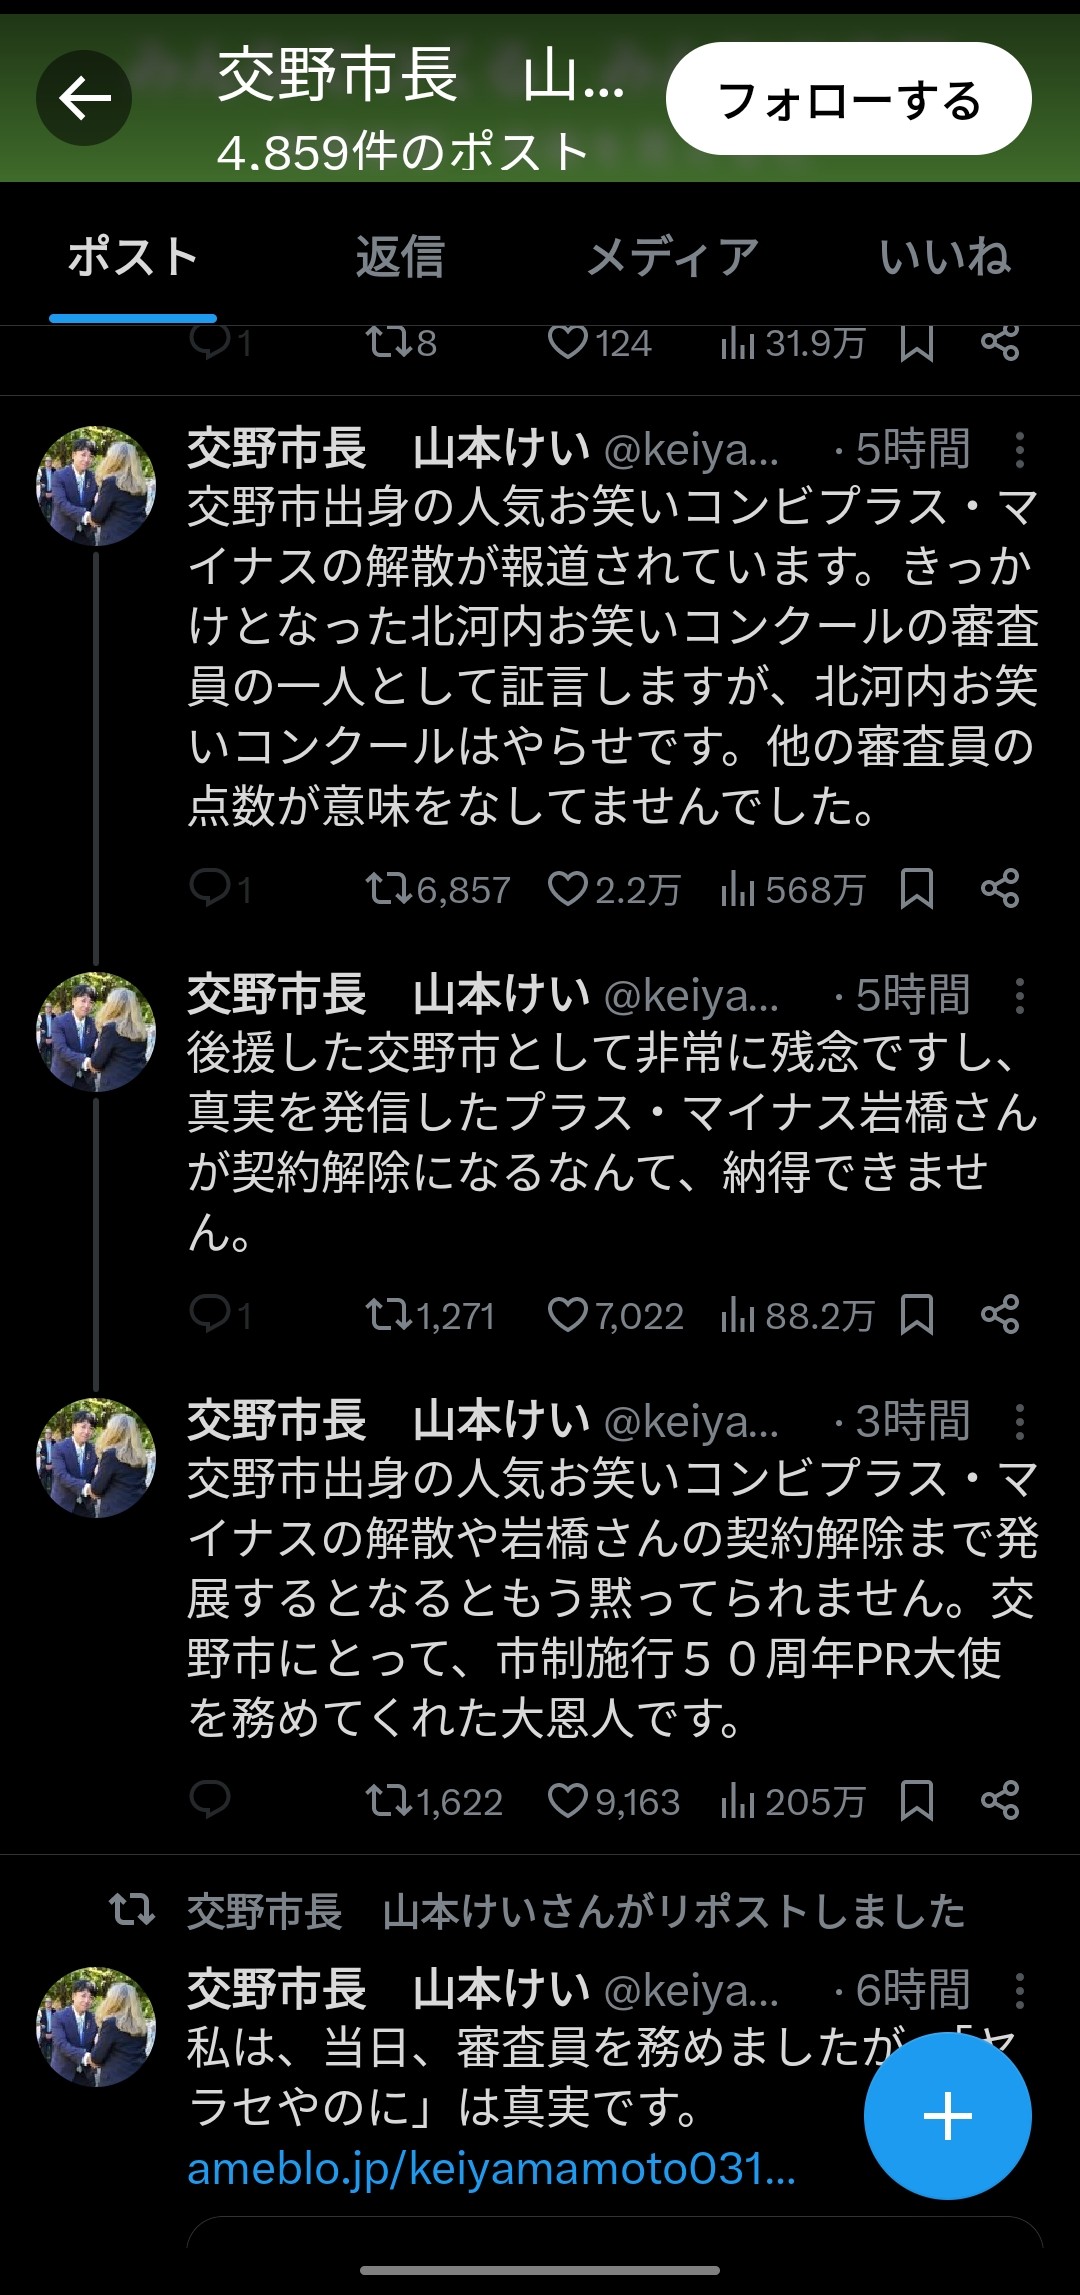Like the post with 9,163 likes
The height and width of the screenshot is (2295, 1080).
[x=568, y=1801]
